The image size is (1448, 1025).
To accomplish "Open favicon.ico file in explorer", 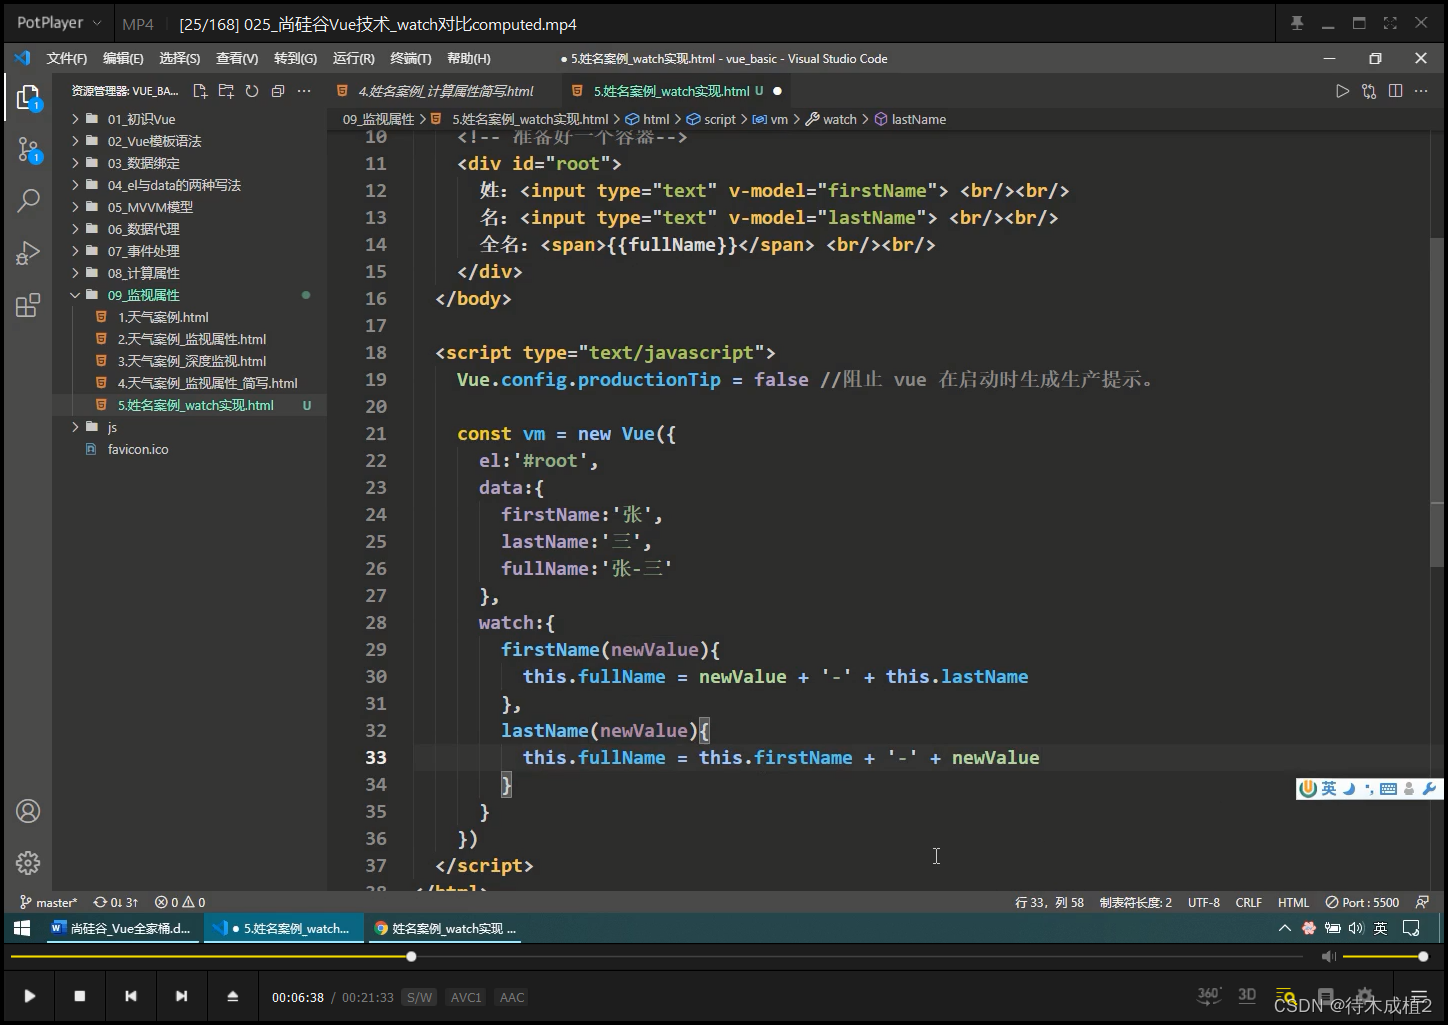I will [190, 449].
